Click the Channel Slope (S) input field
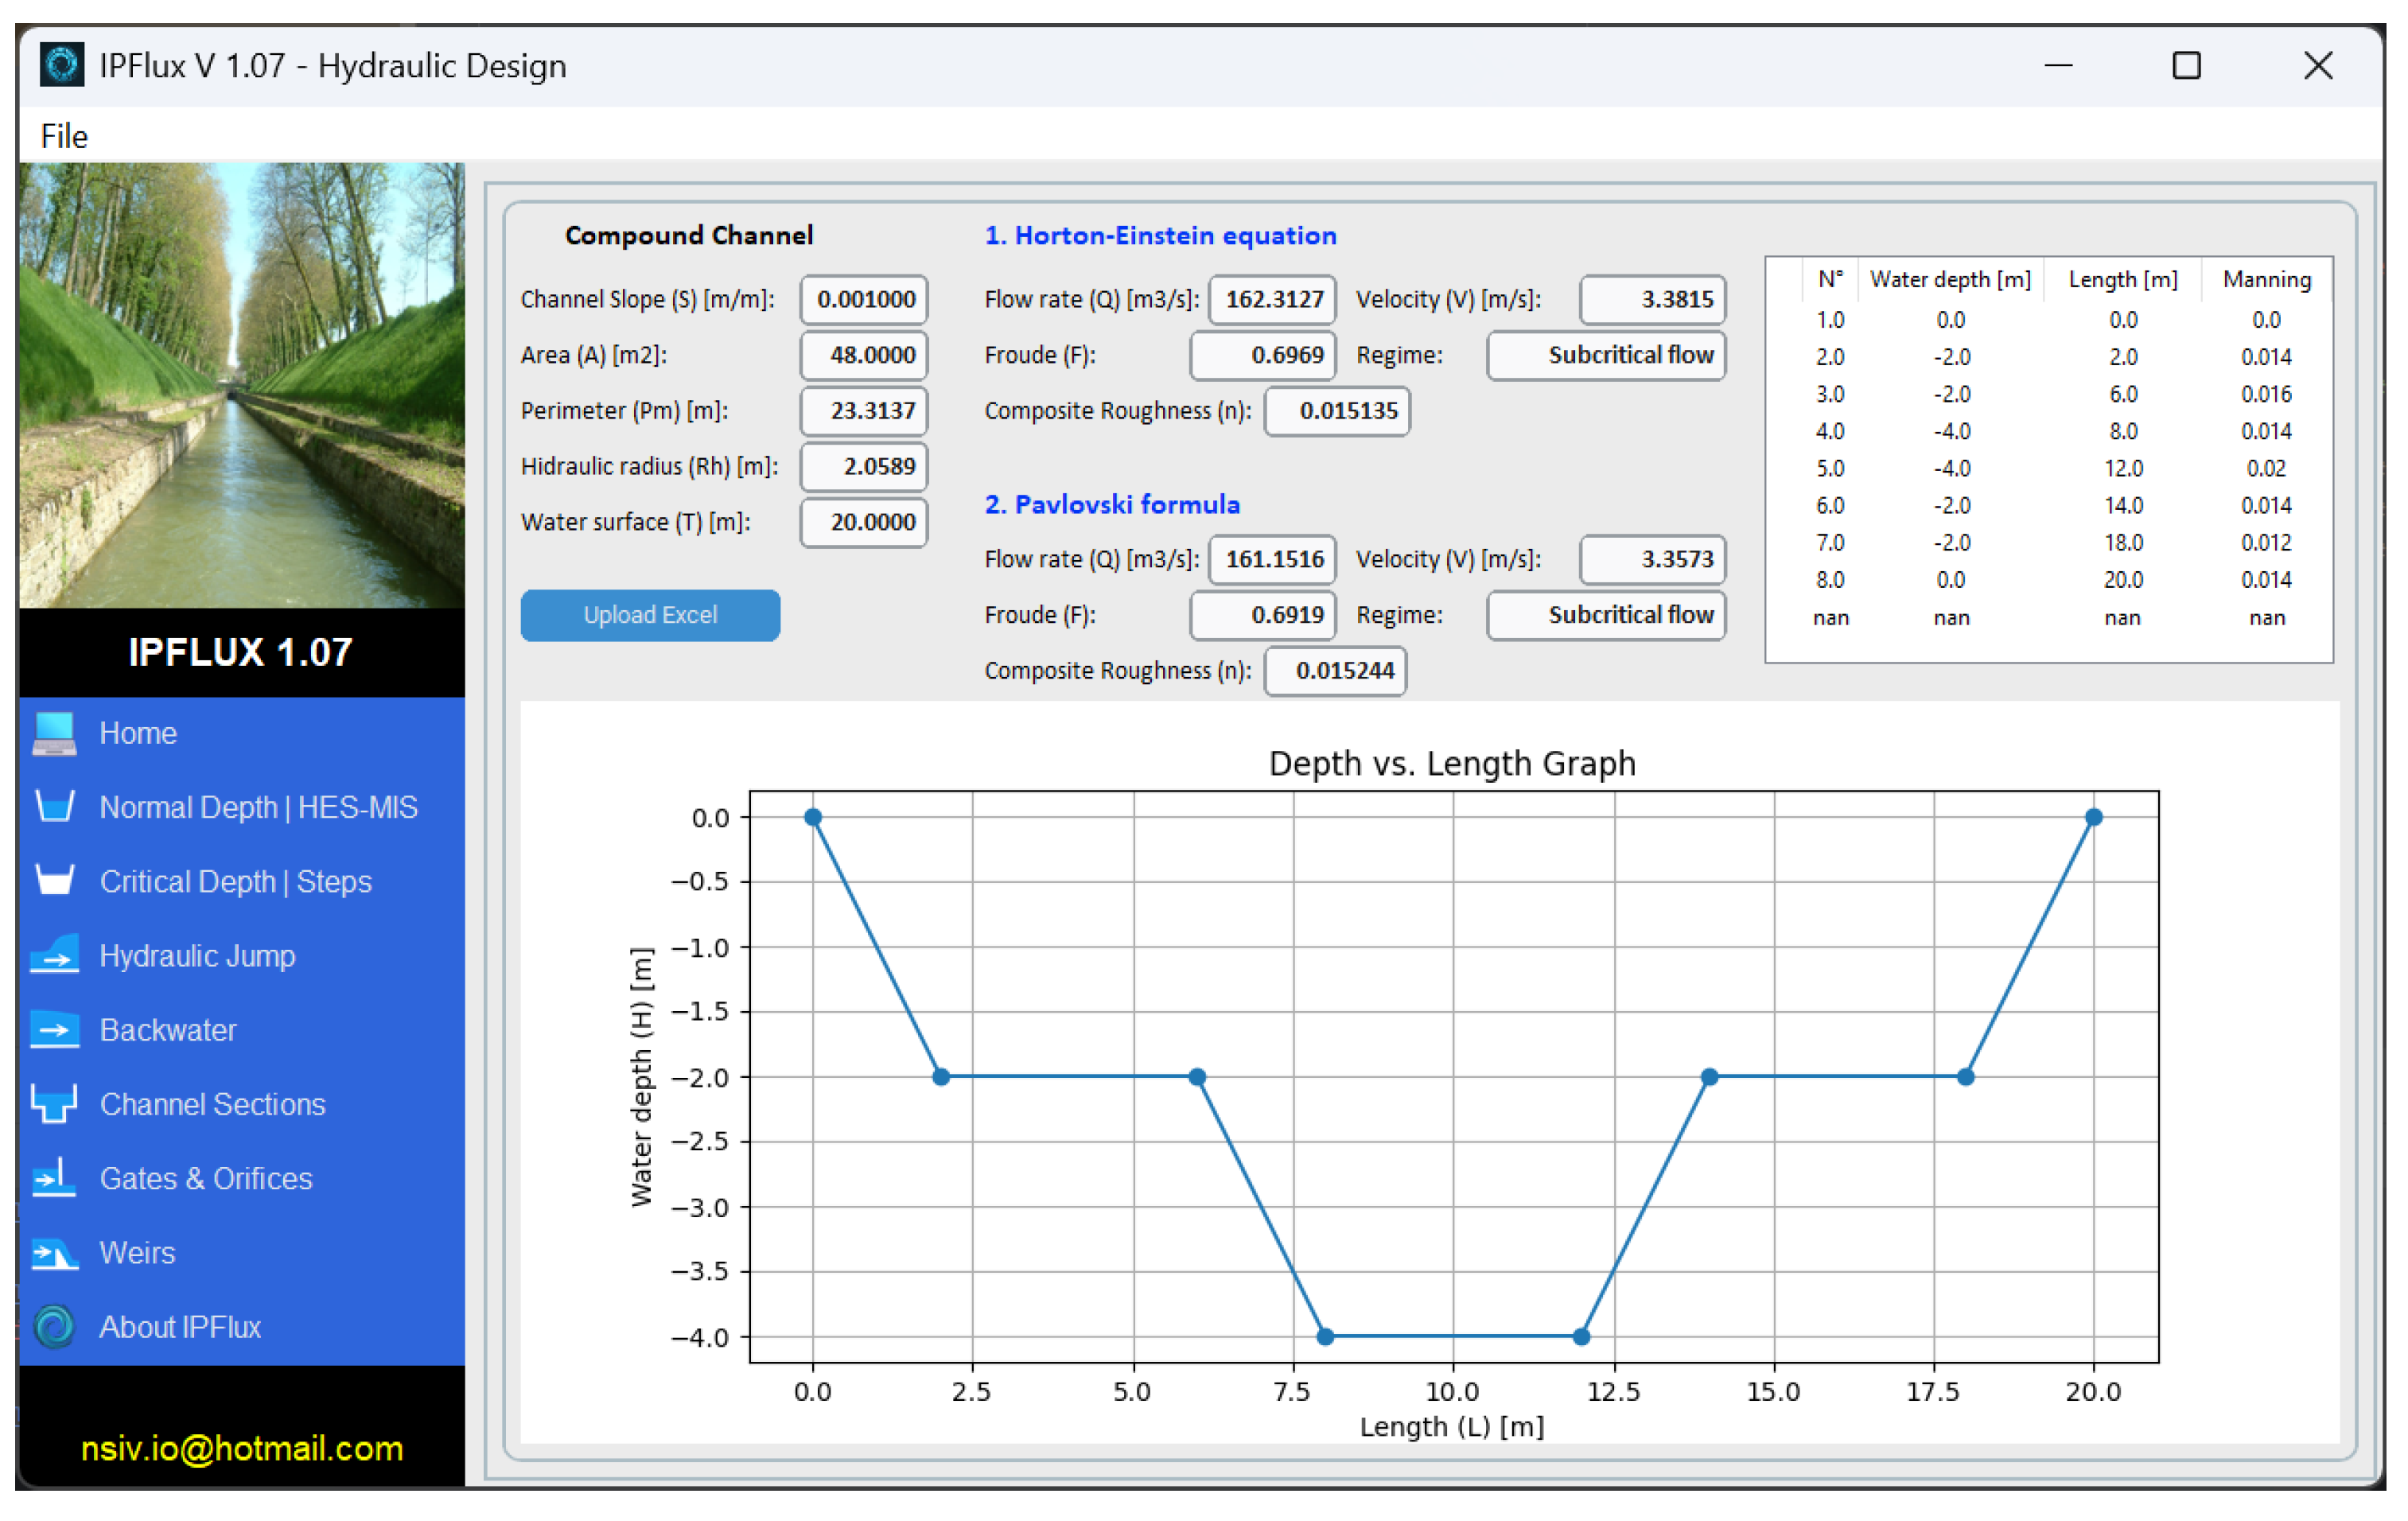Image resolution: width=2408 pixels, height=1521 pixels. (864, 299)
